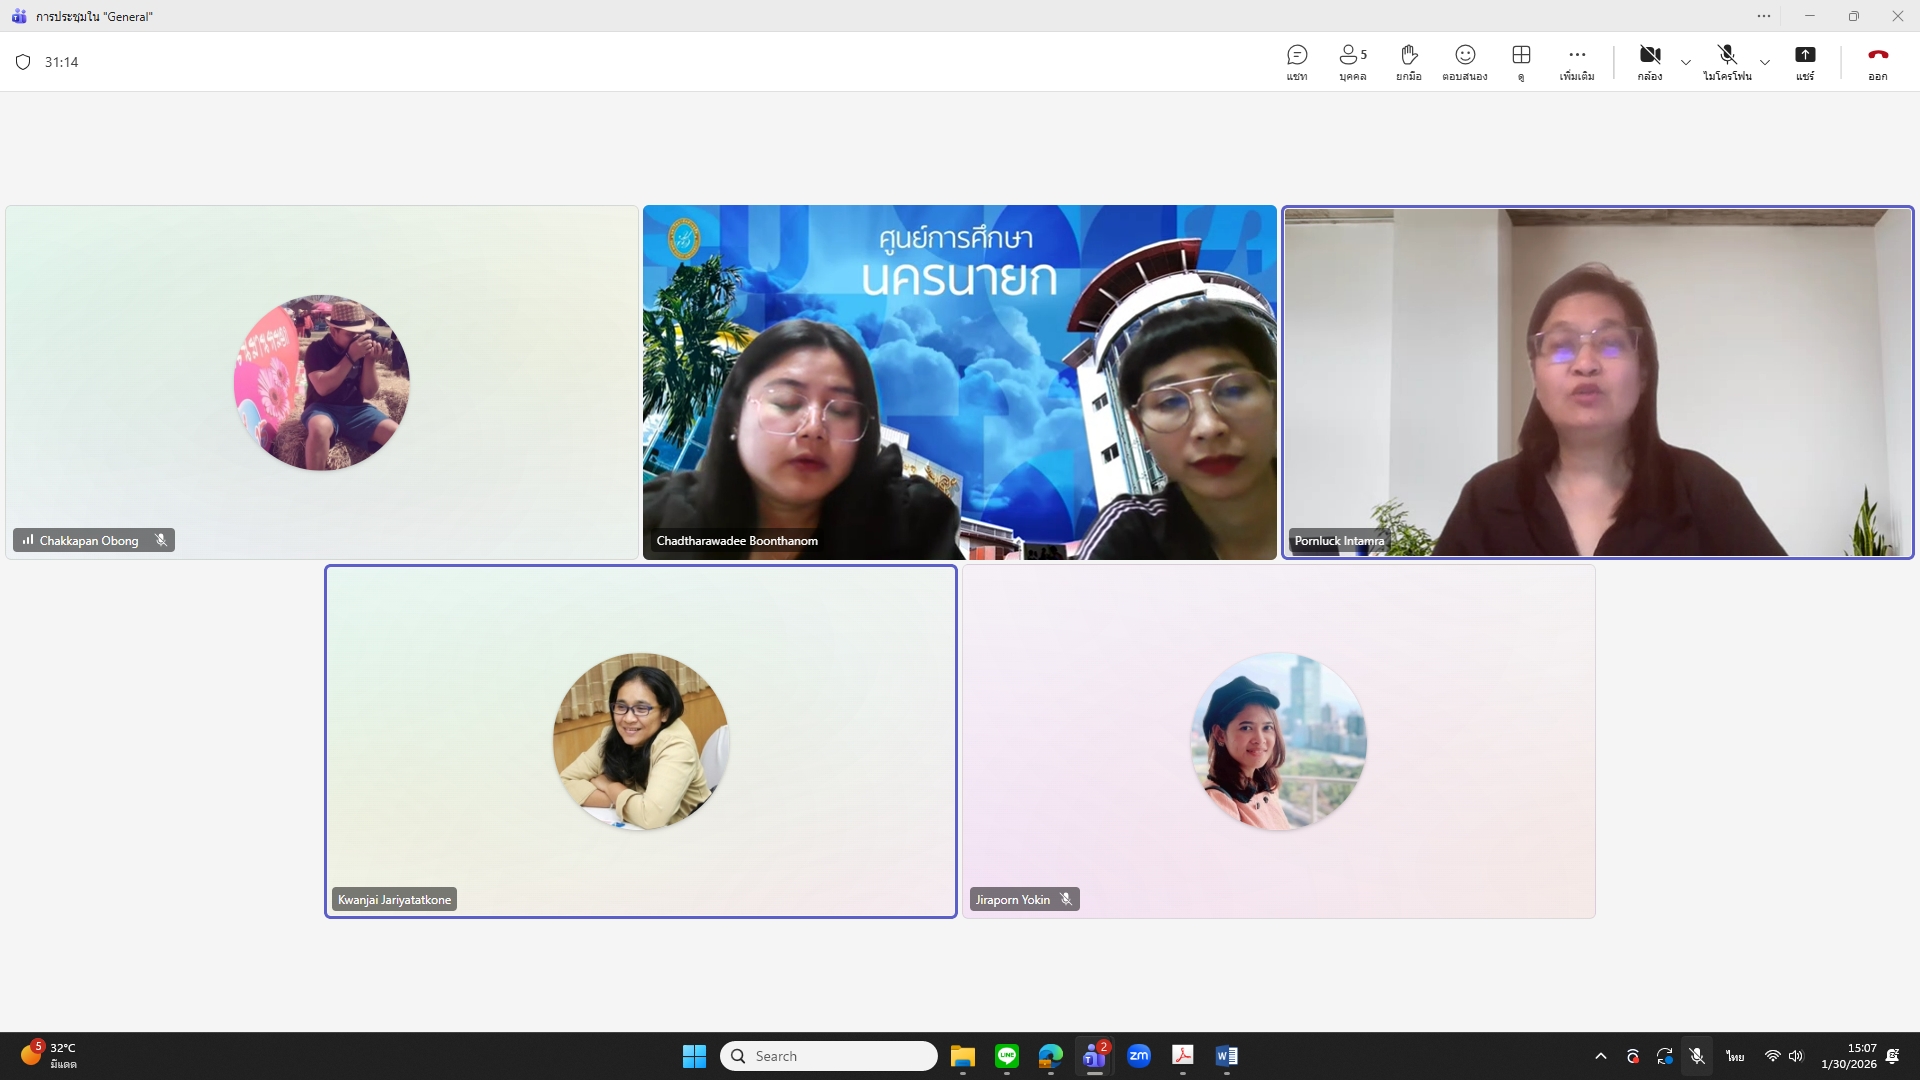Screen dimensions: 1920x1080
Task: Show the people participants list
Action: point(1352,61)
